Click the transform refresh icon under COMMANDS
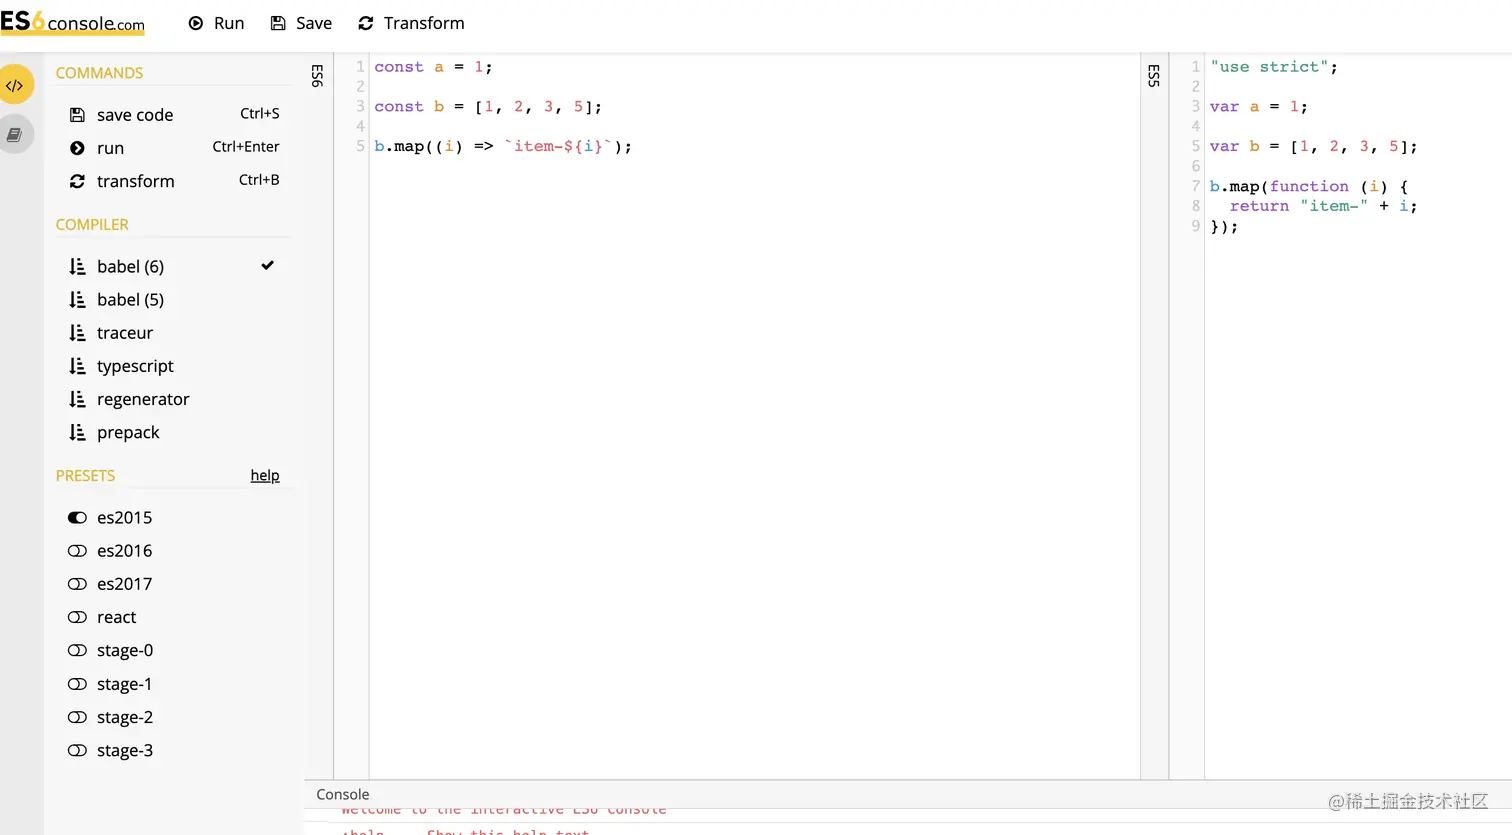The image size is (1512, 835). [78, 181]
